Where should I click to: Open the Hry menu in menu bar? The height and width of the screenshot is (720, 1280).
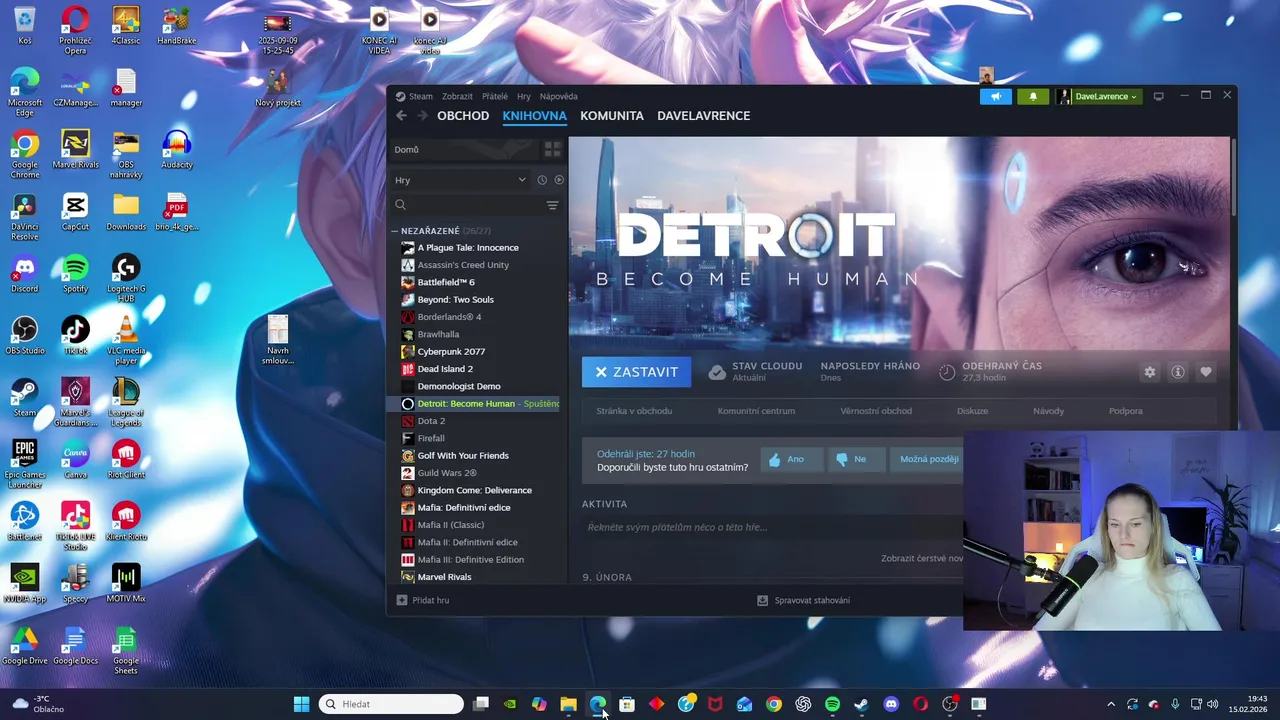coord(524,97)
